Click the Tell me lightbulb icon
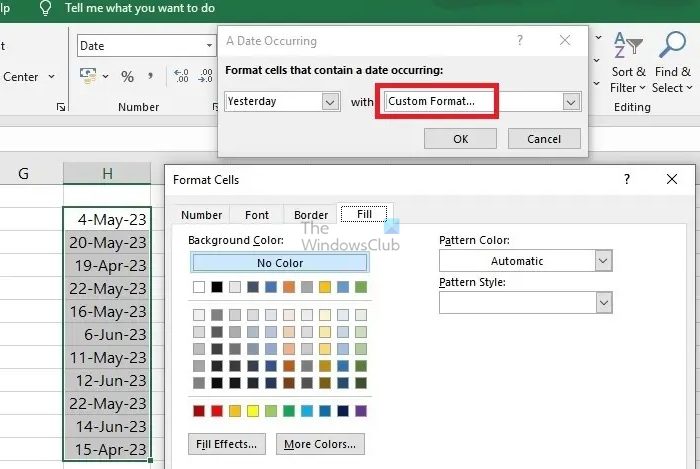Image resolution: width=700 pixels, height=469 pixels. tap(45, 8)
